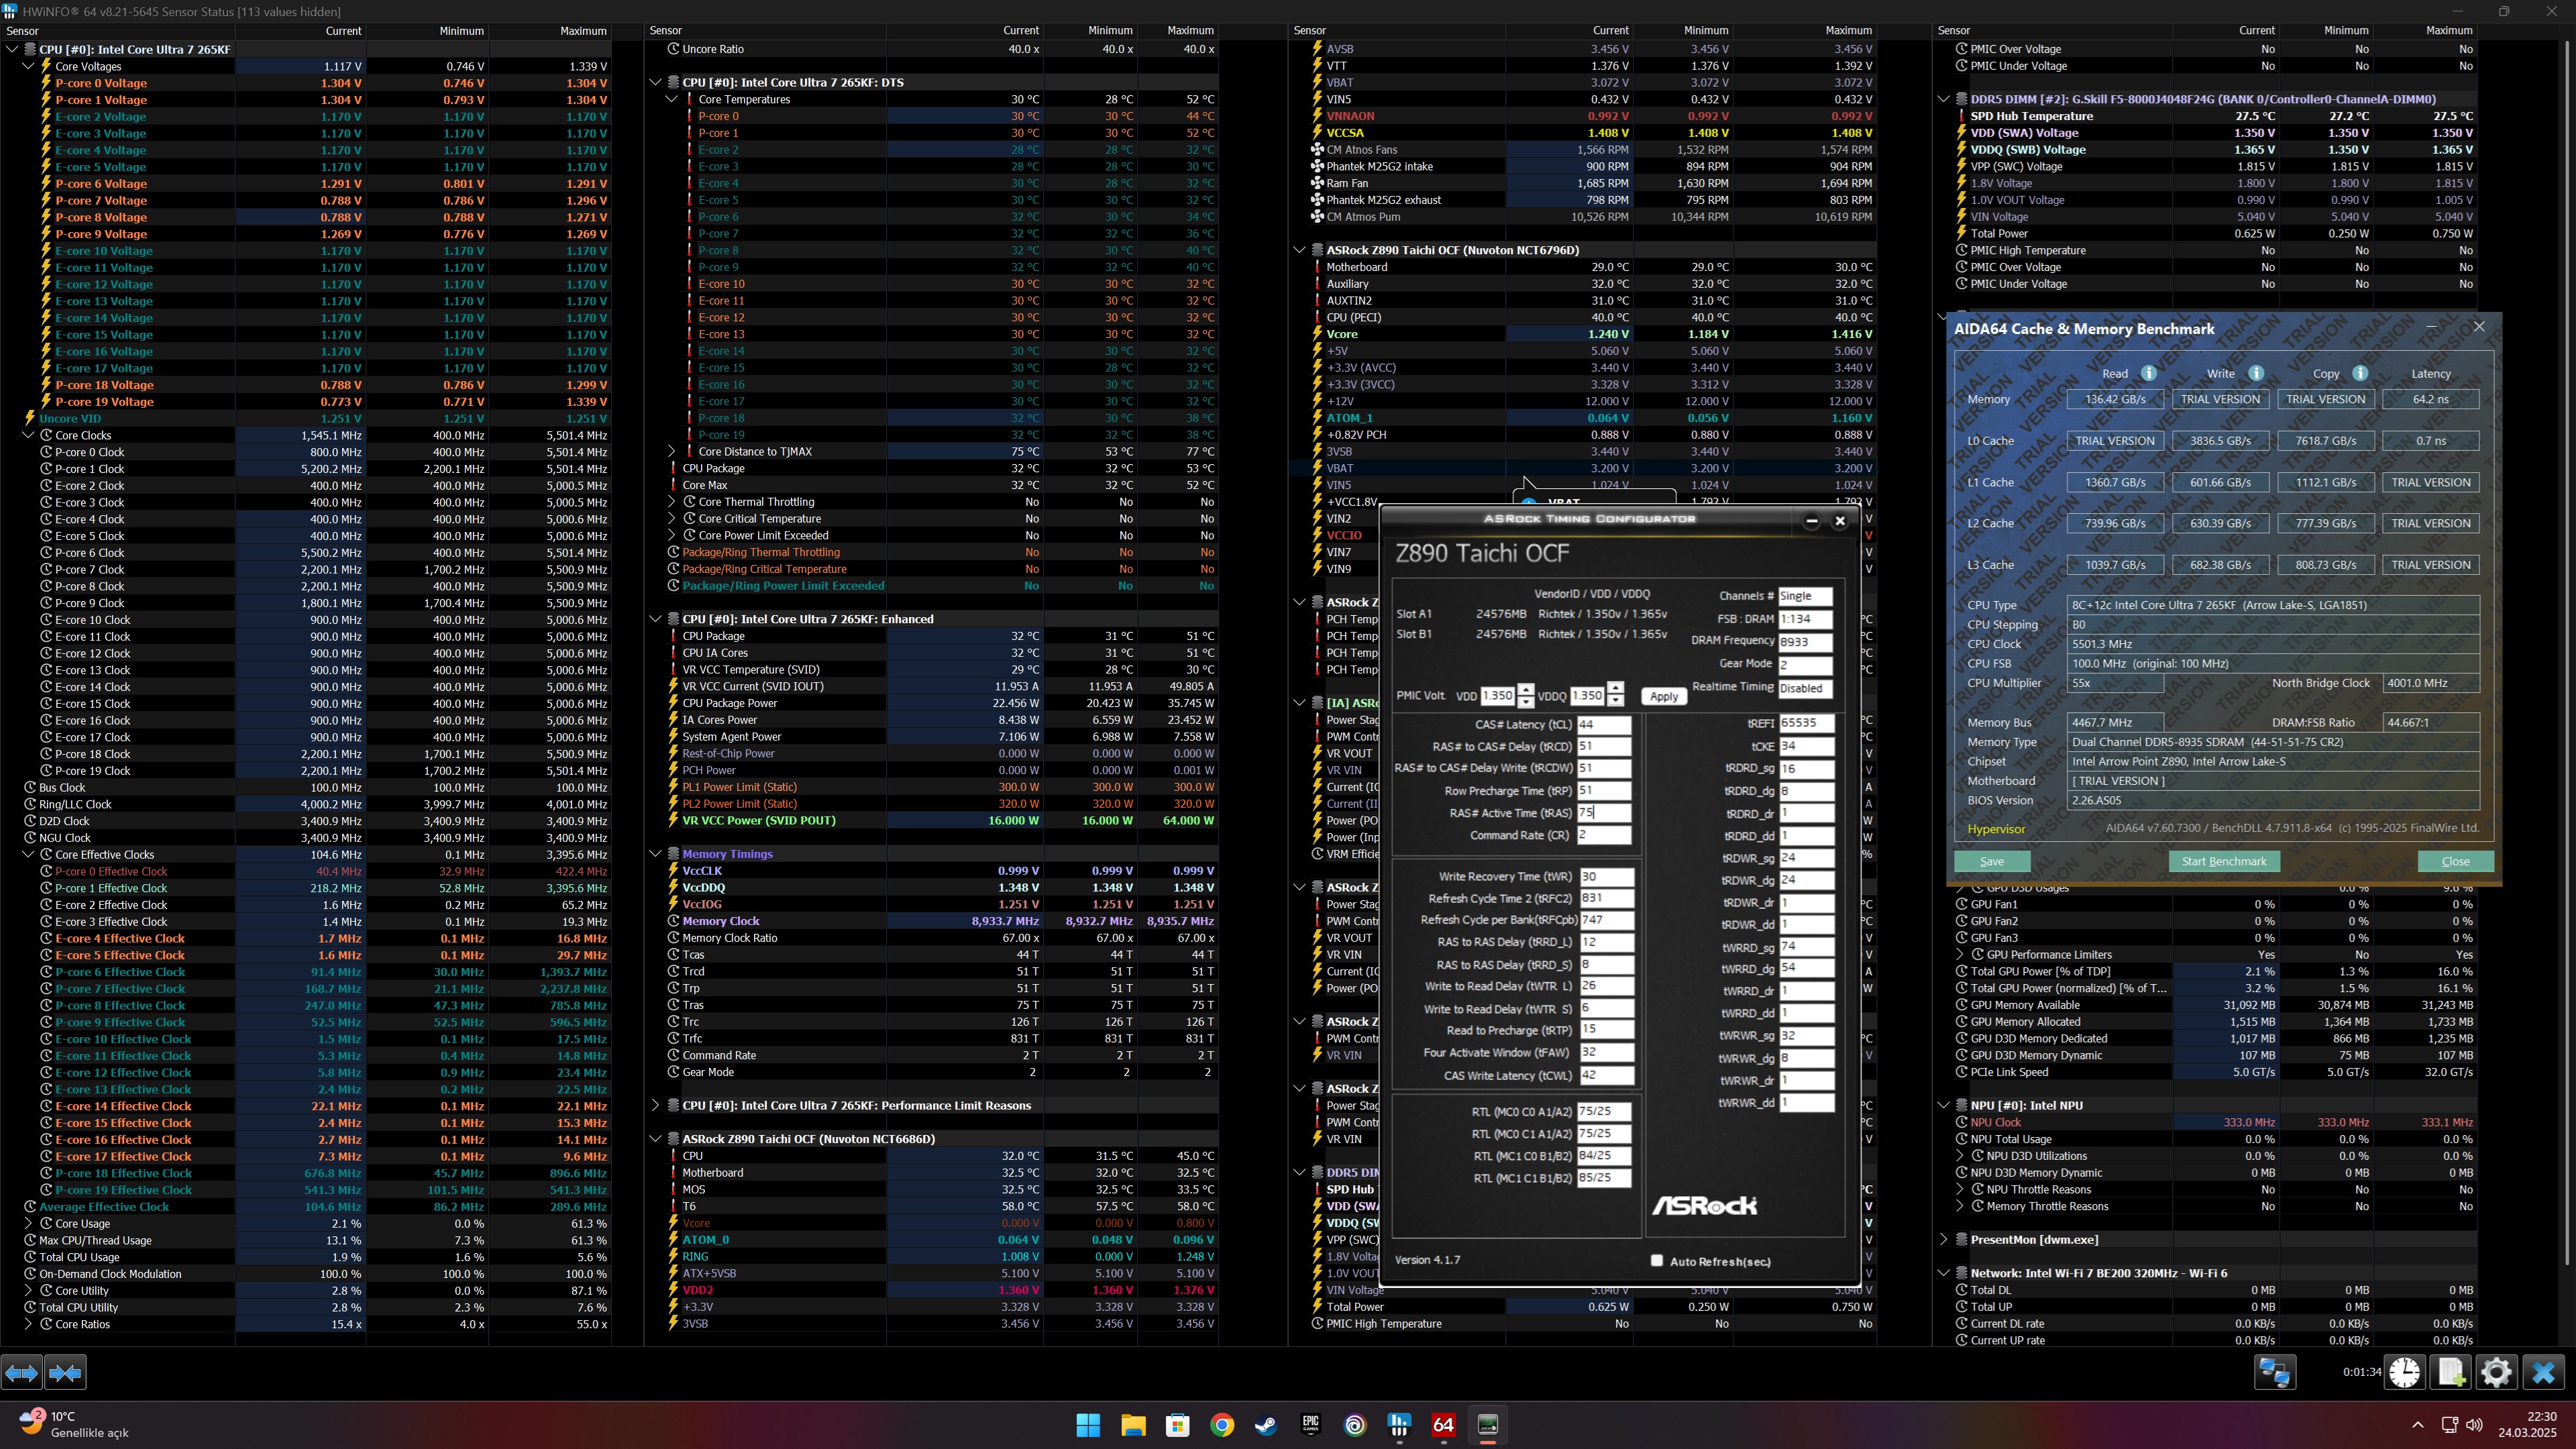Collapse NPU [#0]: Intel NPU section

click(x=1944, y=1105)
